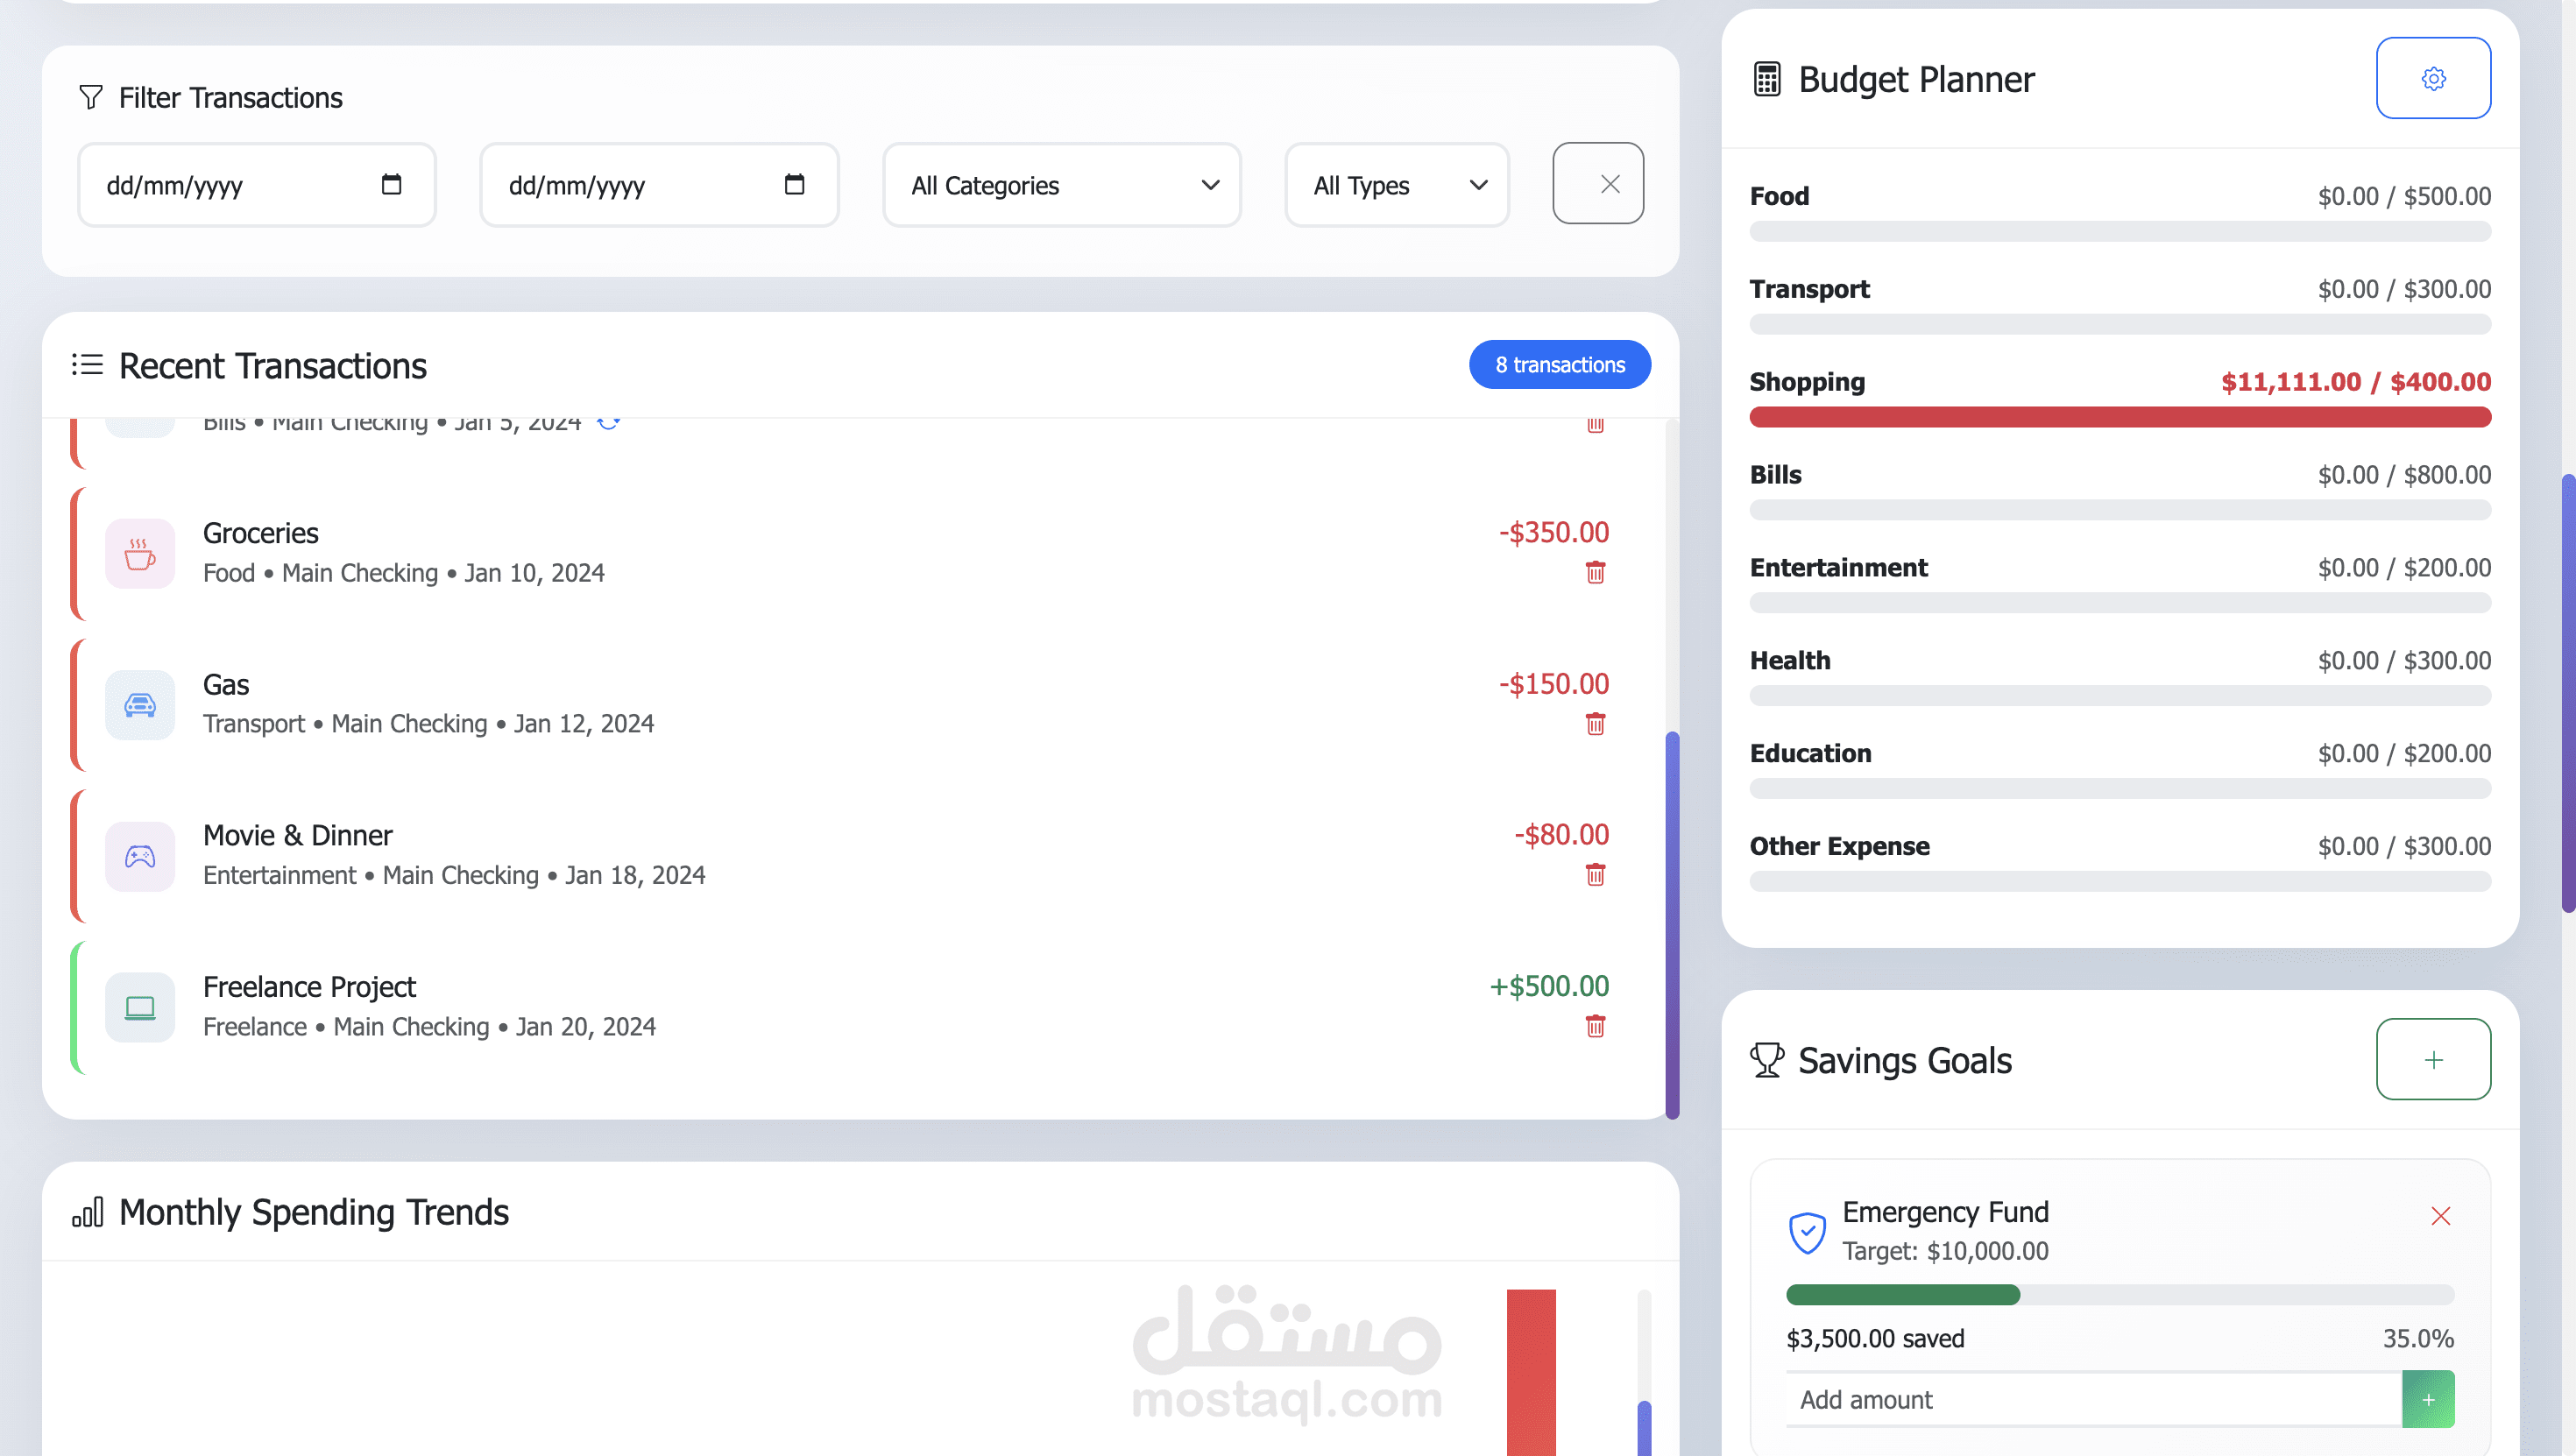Click the 8 transactions badge
This screenshot has width=2576, height=1456.
click(x=1559, y=365)
